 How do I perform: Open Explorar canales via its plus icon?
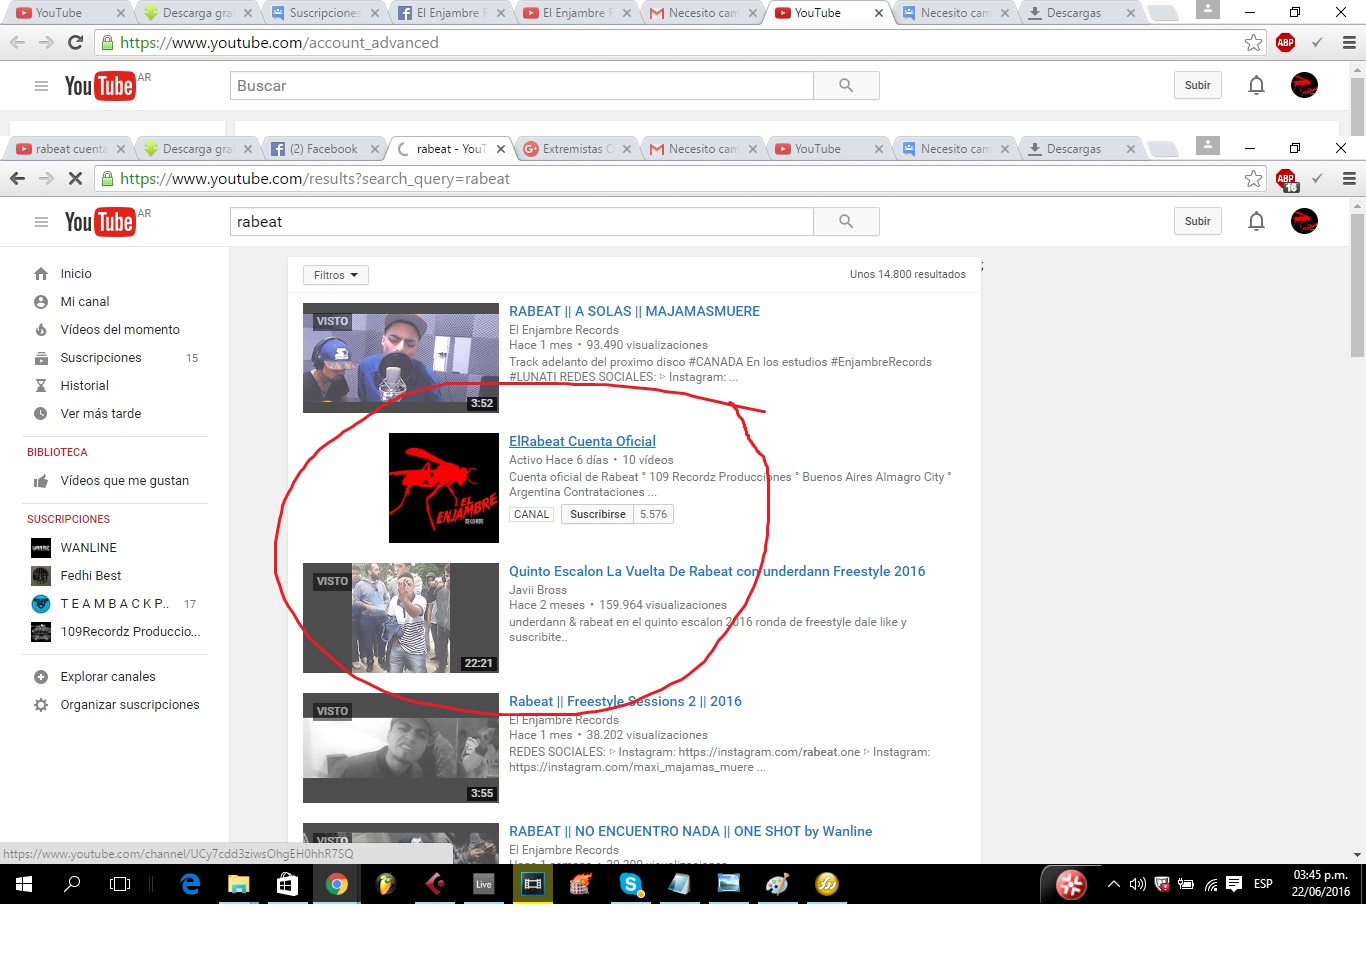click(41, 677)
